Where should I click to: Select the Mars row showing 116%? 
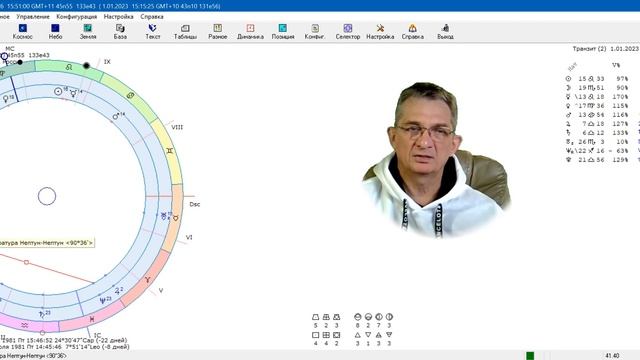coord(597,115)
